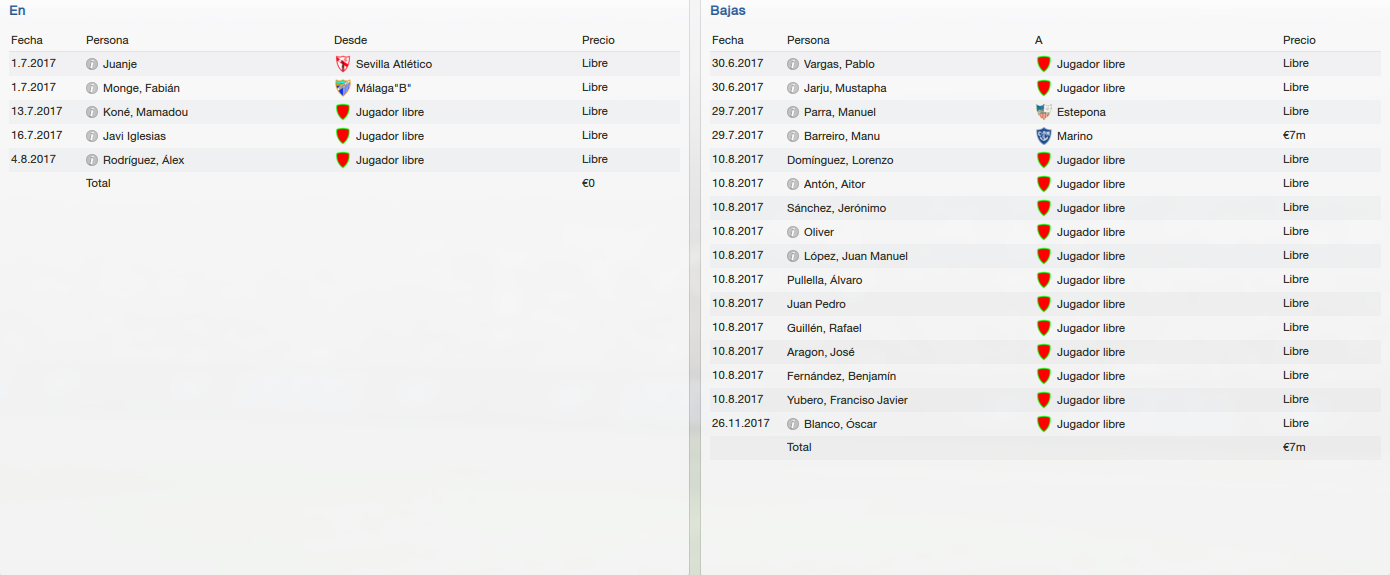Click the Marino club crest
1390x575 pixels.
click(1044, 136)
